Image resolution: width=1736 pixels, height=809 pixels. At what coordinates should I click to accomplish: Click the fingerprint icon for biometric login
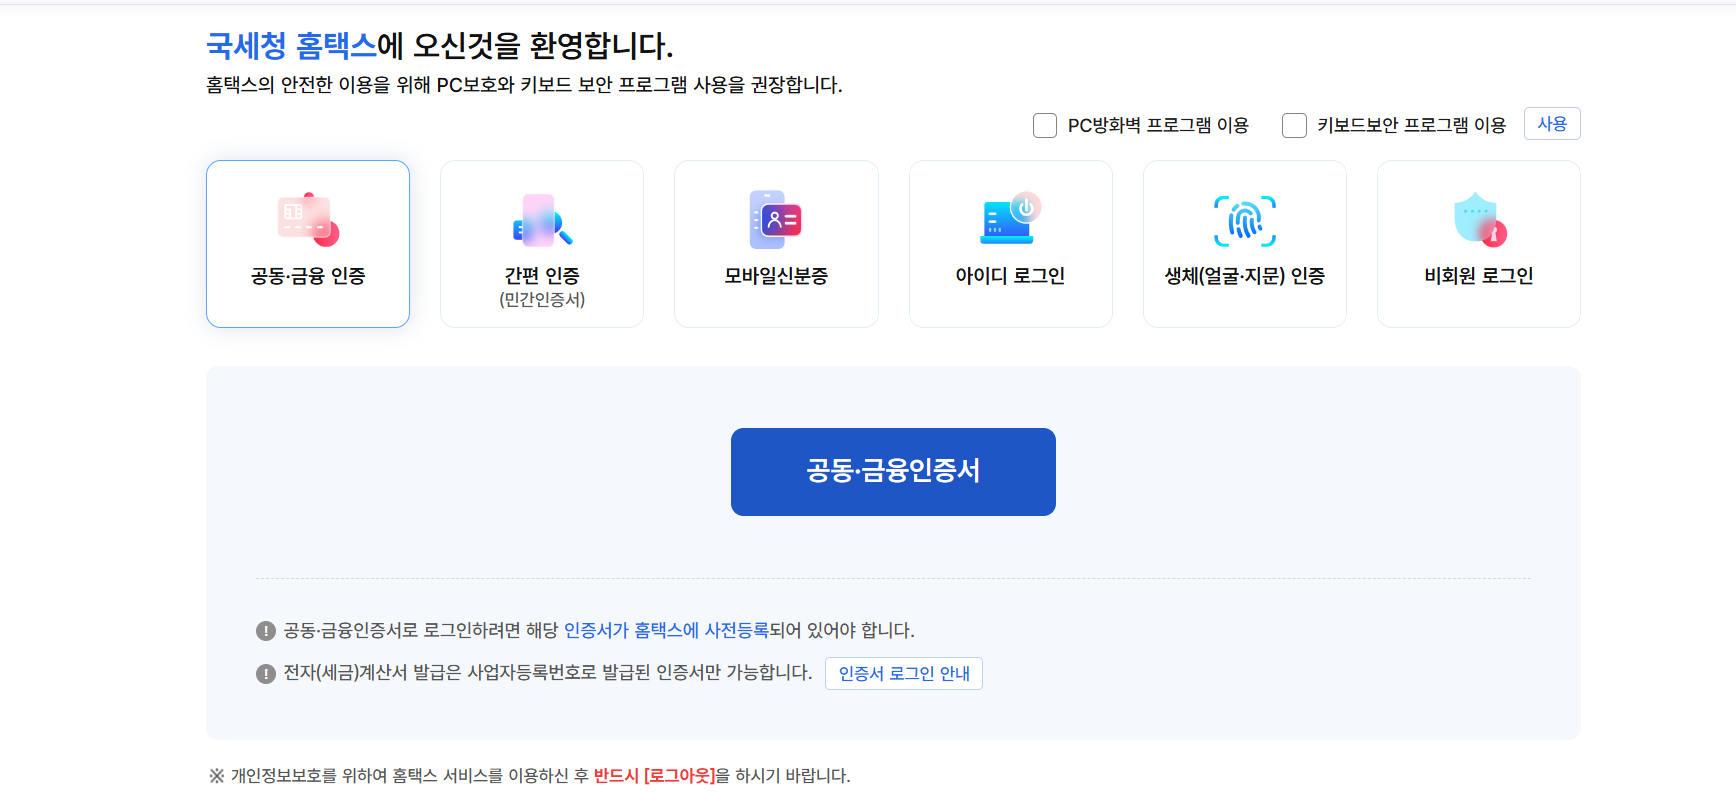1245,221
